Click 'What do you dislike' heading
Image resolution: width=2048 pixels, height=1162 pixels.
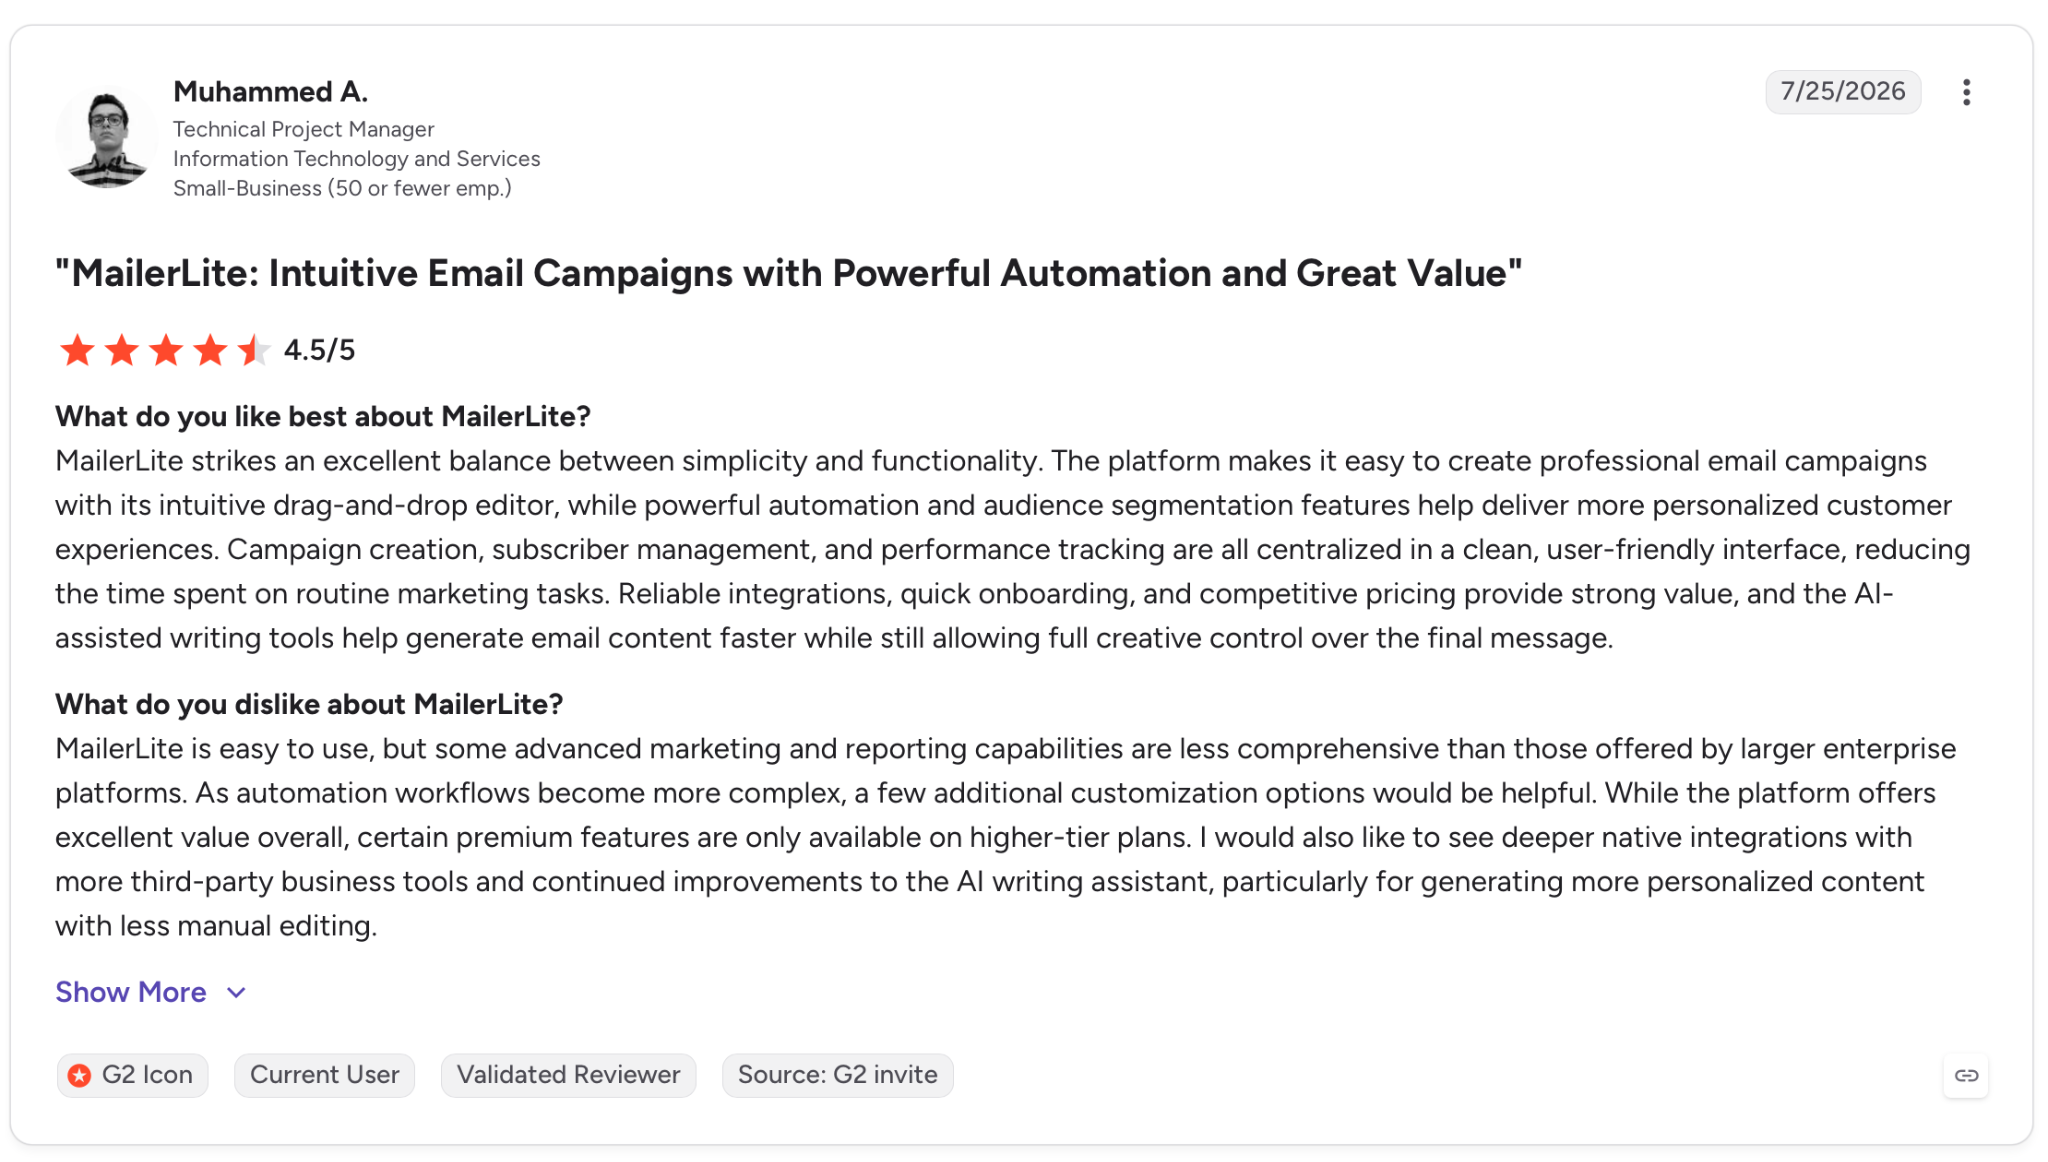click(309, 704)
